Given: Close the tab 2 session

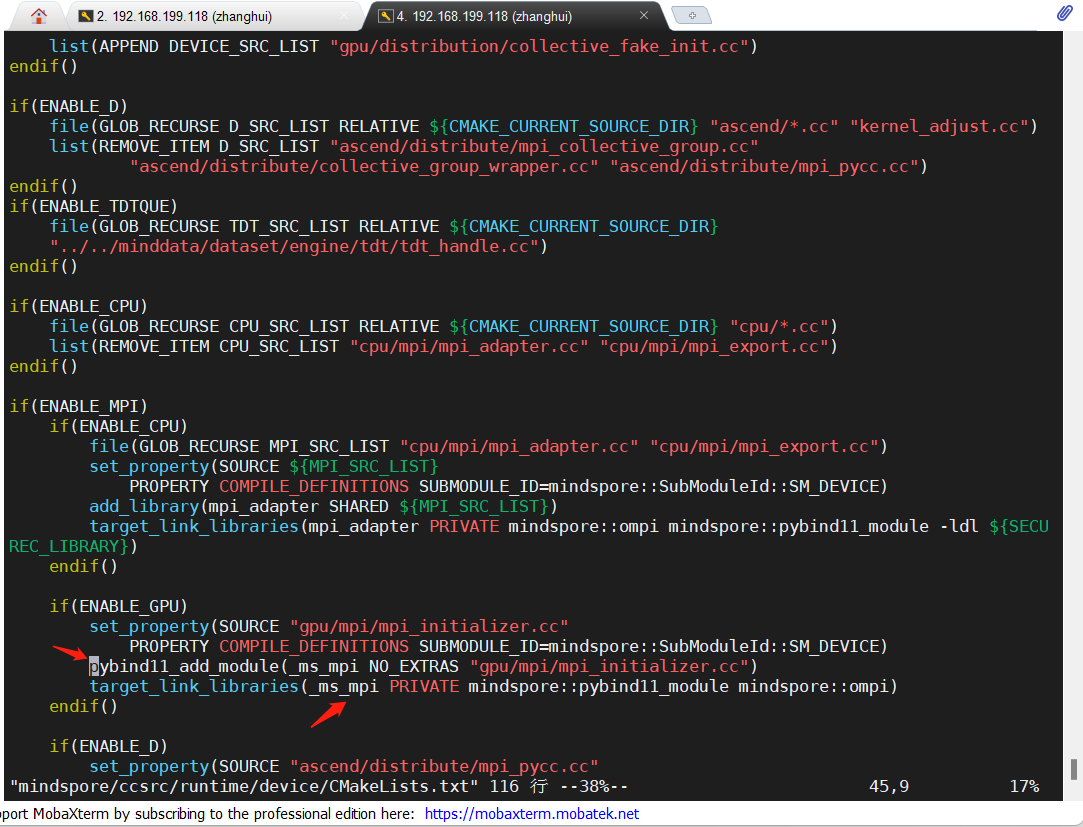Looking at the screenshot, I should point(344,15).
